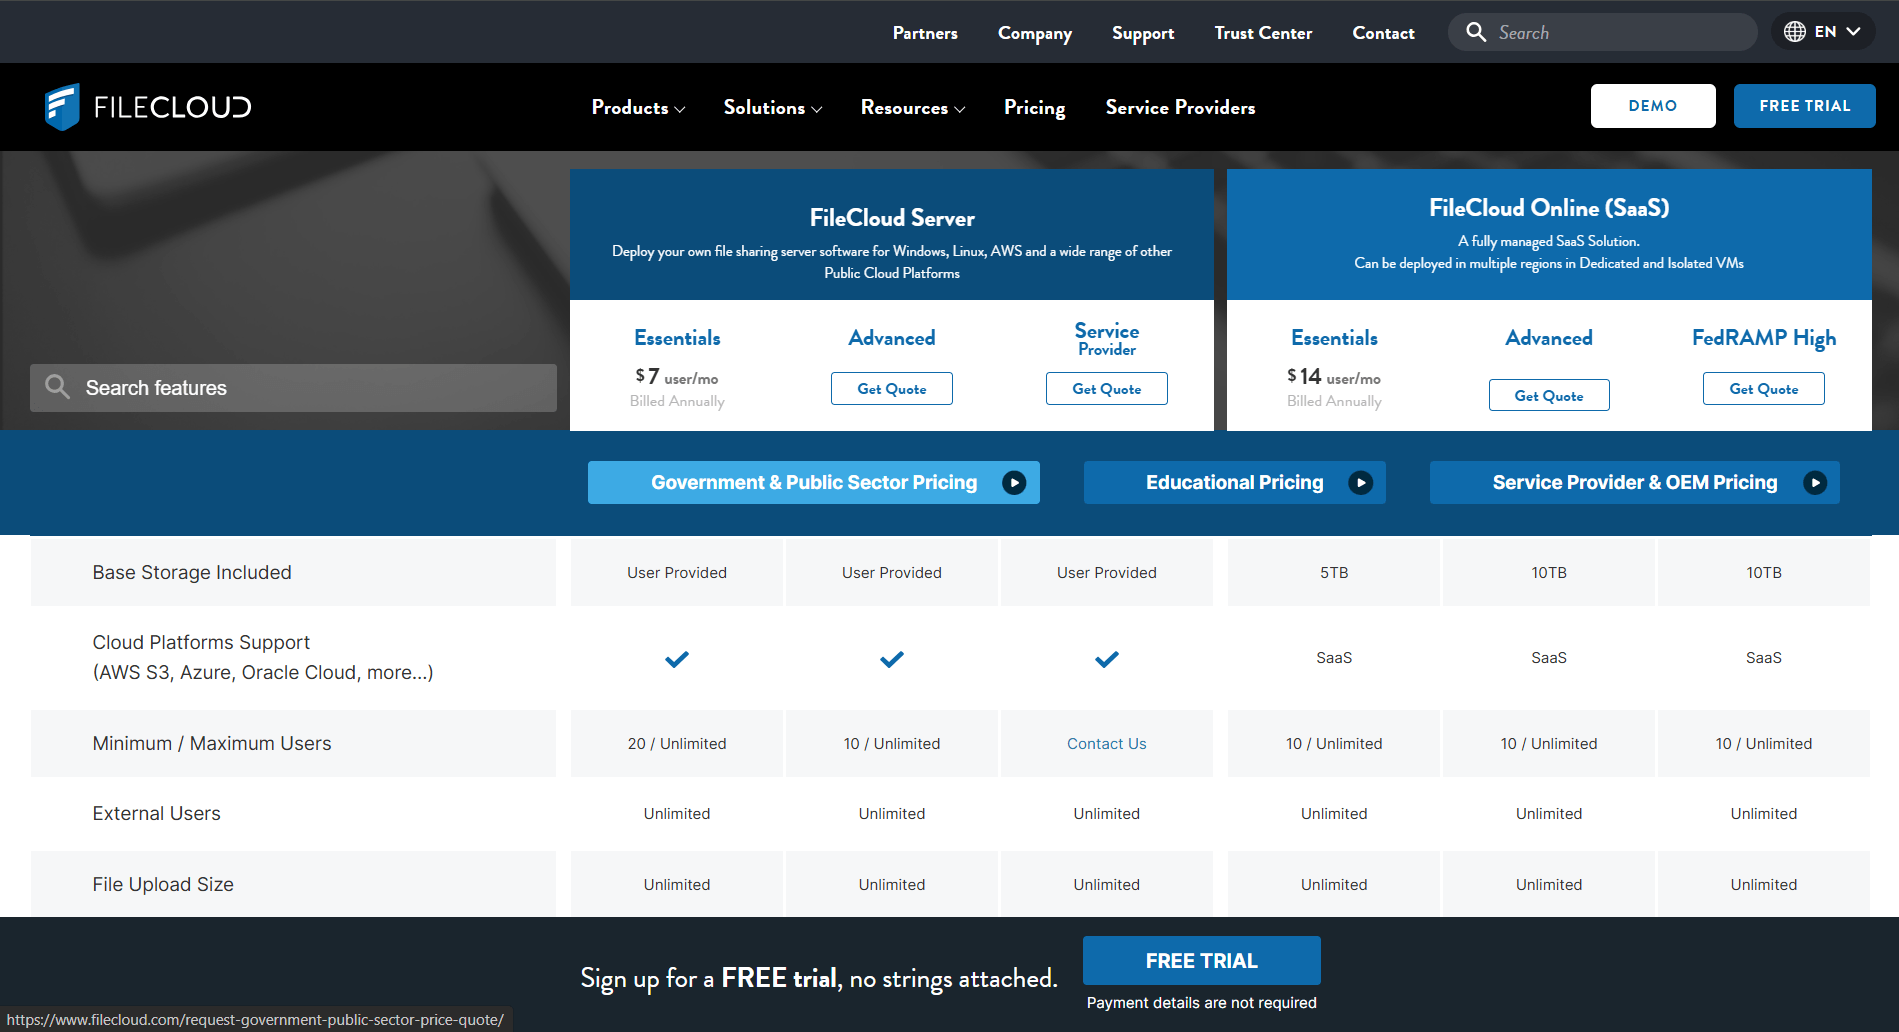Click the globe language icon
This screenshot has width=1899, height=1032.
pyautogui.click(x=1795, y=32)
